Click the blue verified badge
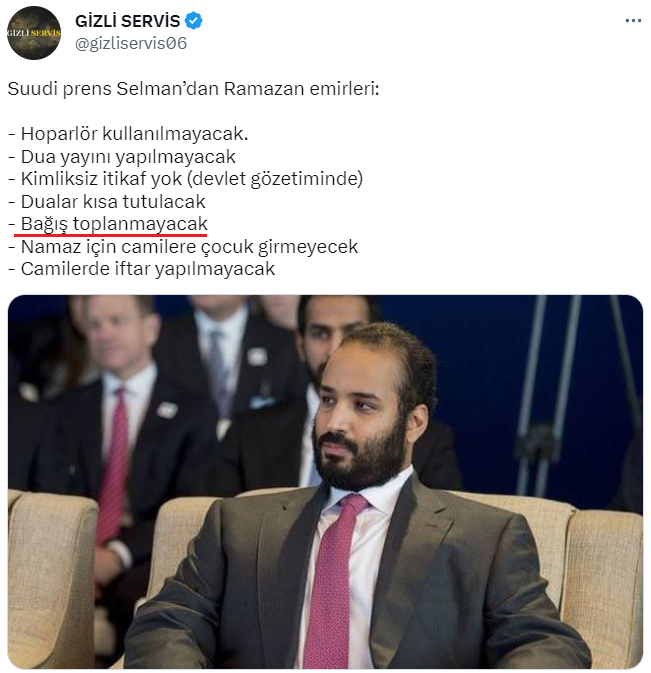Image resolution: width=651 pixels, height=673 pixels. coord(194,21)
